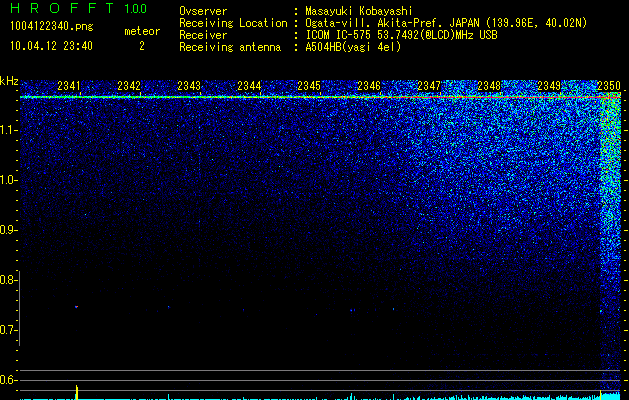Click the 0.7 kHz frequency axis label
This screenshot has height=400, width=629.
tap(8, 330)
